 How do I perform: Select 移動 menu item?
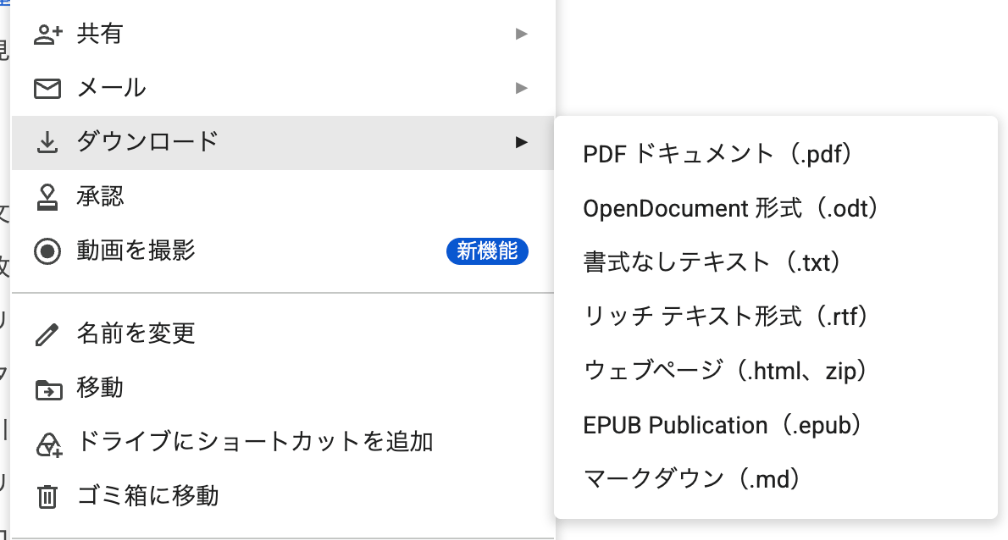click(x=282, y=388)
